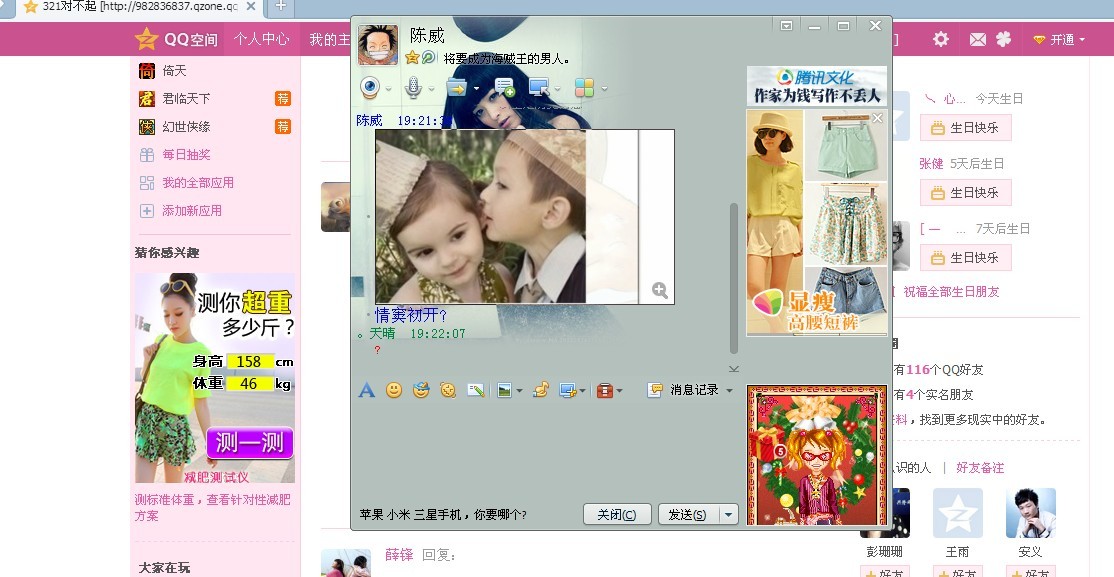Open the yellow smiley emoticon picker
Image resolution: width=1114 pixels, height=577 pixels.
pos(394,389)
